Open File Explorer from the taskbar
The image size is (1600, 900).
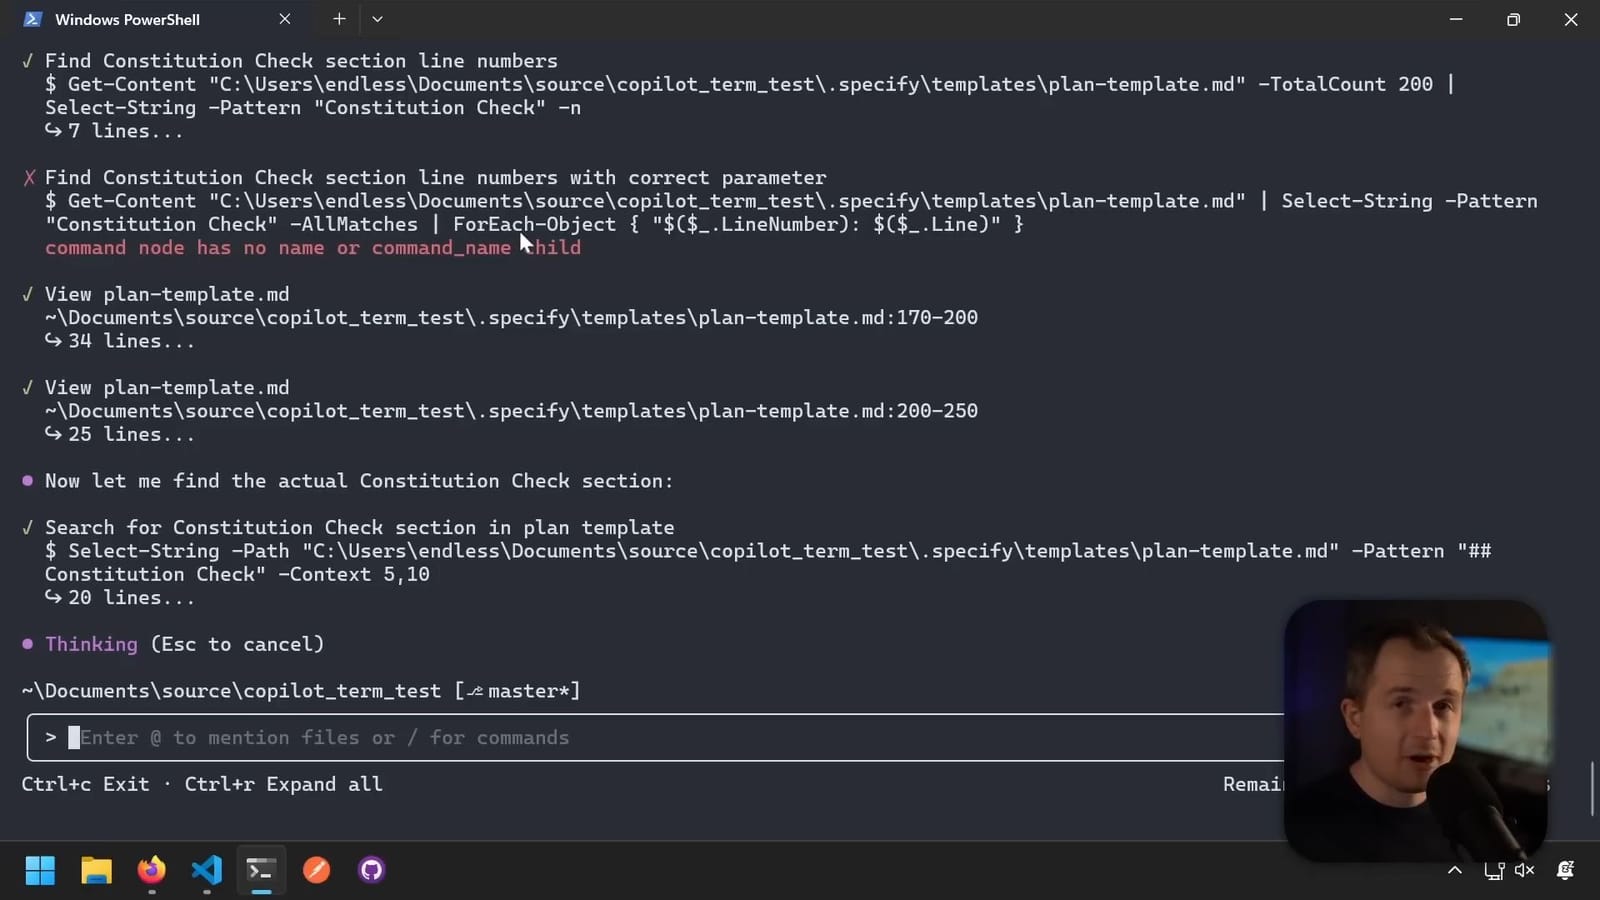pos(96,870)
